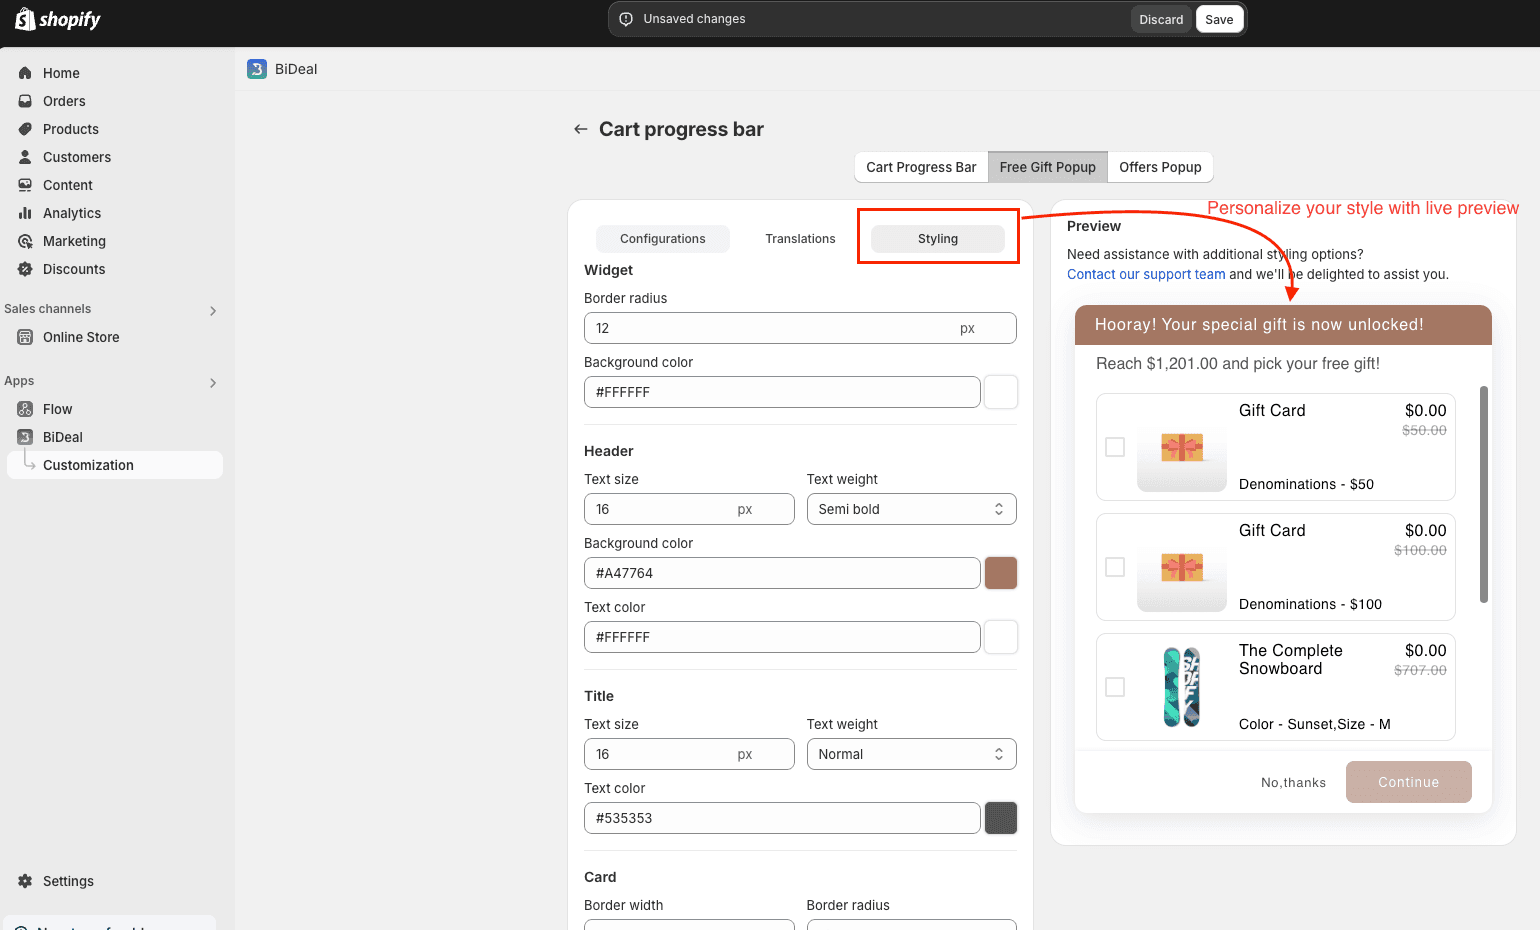The image size is (1540, 930).
Task: Open the Title Text weight dropdown
Action: pos(911,754)
